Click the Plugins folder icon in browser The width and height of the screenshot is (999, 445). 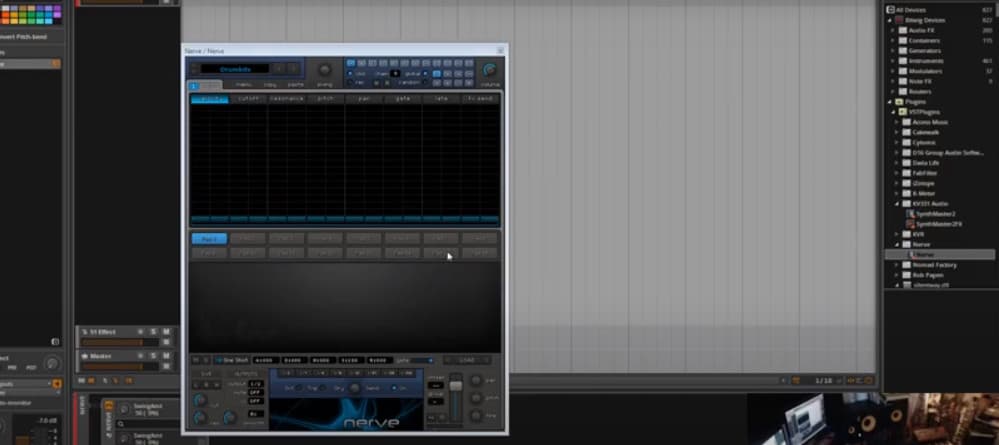899,101
